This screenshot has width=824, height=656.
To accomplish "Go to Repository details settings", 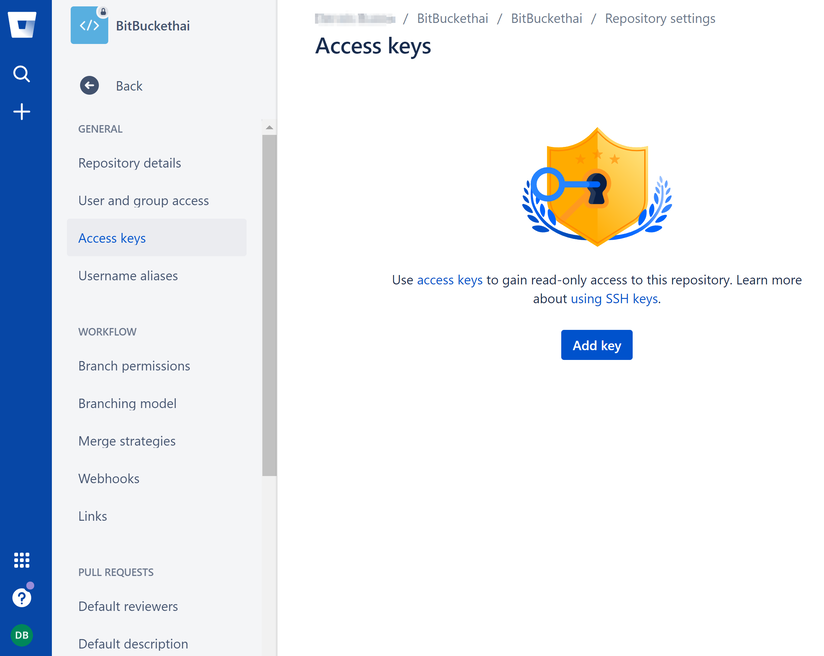I will [130, 163].
